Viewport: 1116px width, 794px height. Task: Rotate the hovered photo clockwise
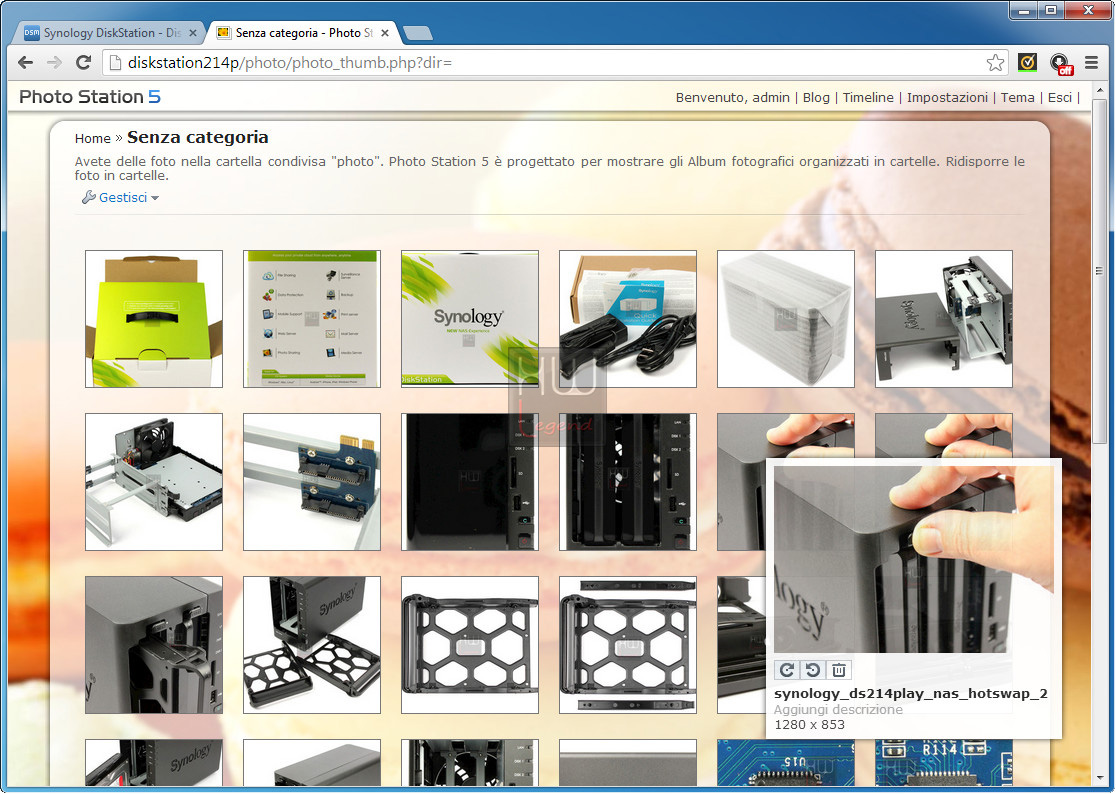pyautogui.click(x=786, y=669)
